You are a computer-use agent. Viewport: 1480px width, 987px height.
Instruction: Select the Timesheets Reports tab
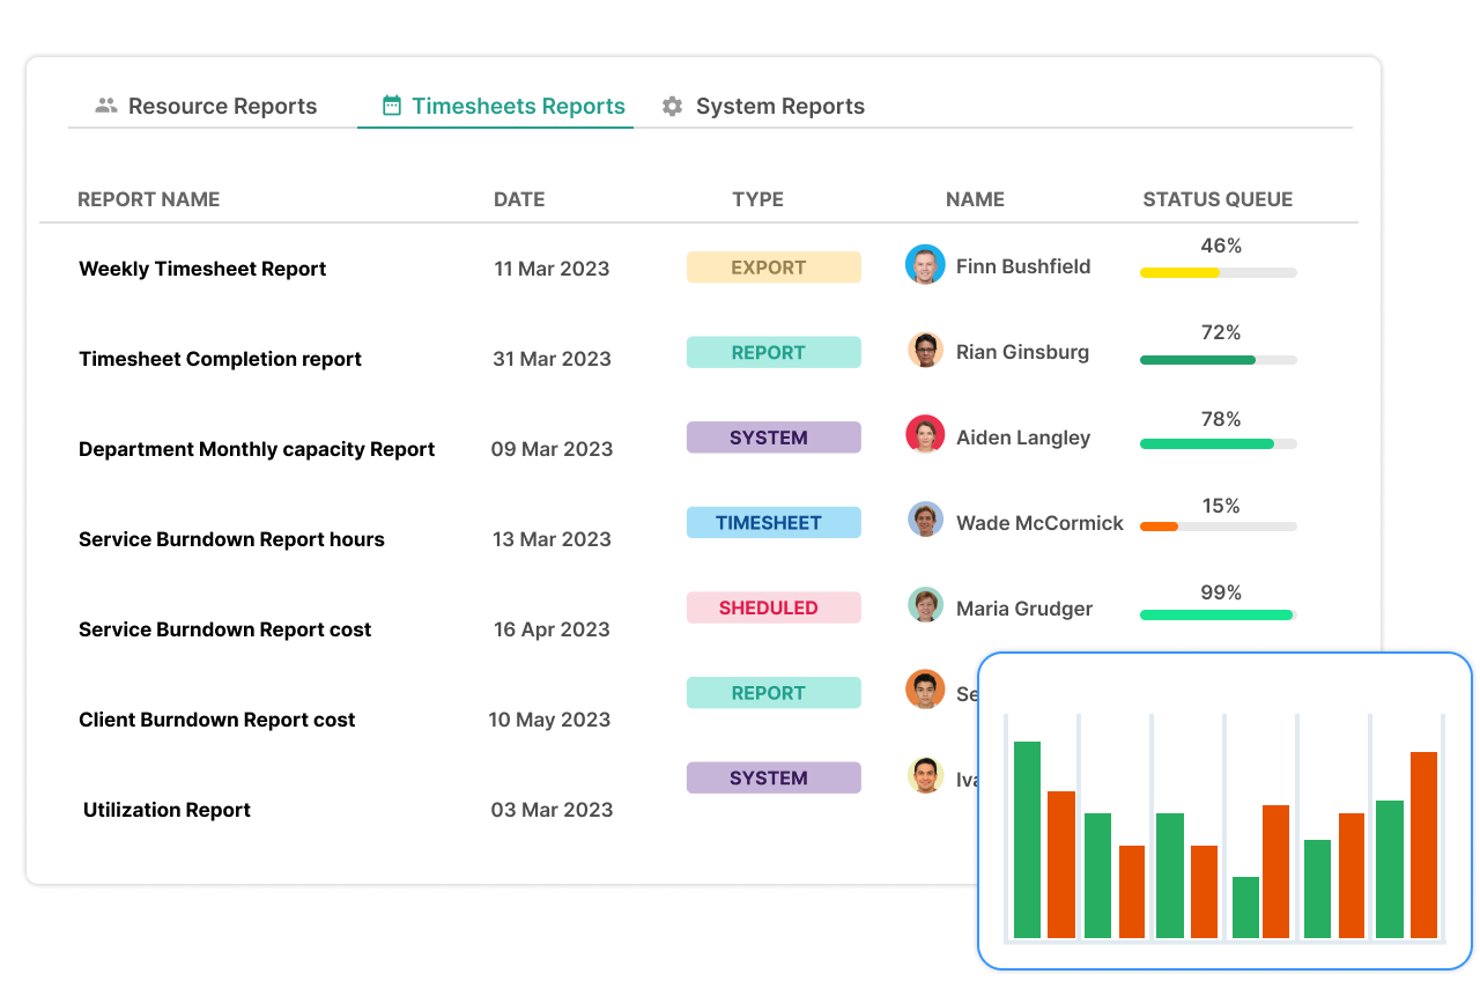(x=504, y=106)
